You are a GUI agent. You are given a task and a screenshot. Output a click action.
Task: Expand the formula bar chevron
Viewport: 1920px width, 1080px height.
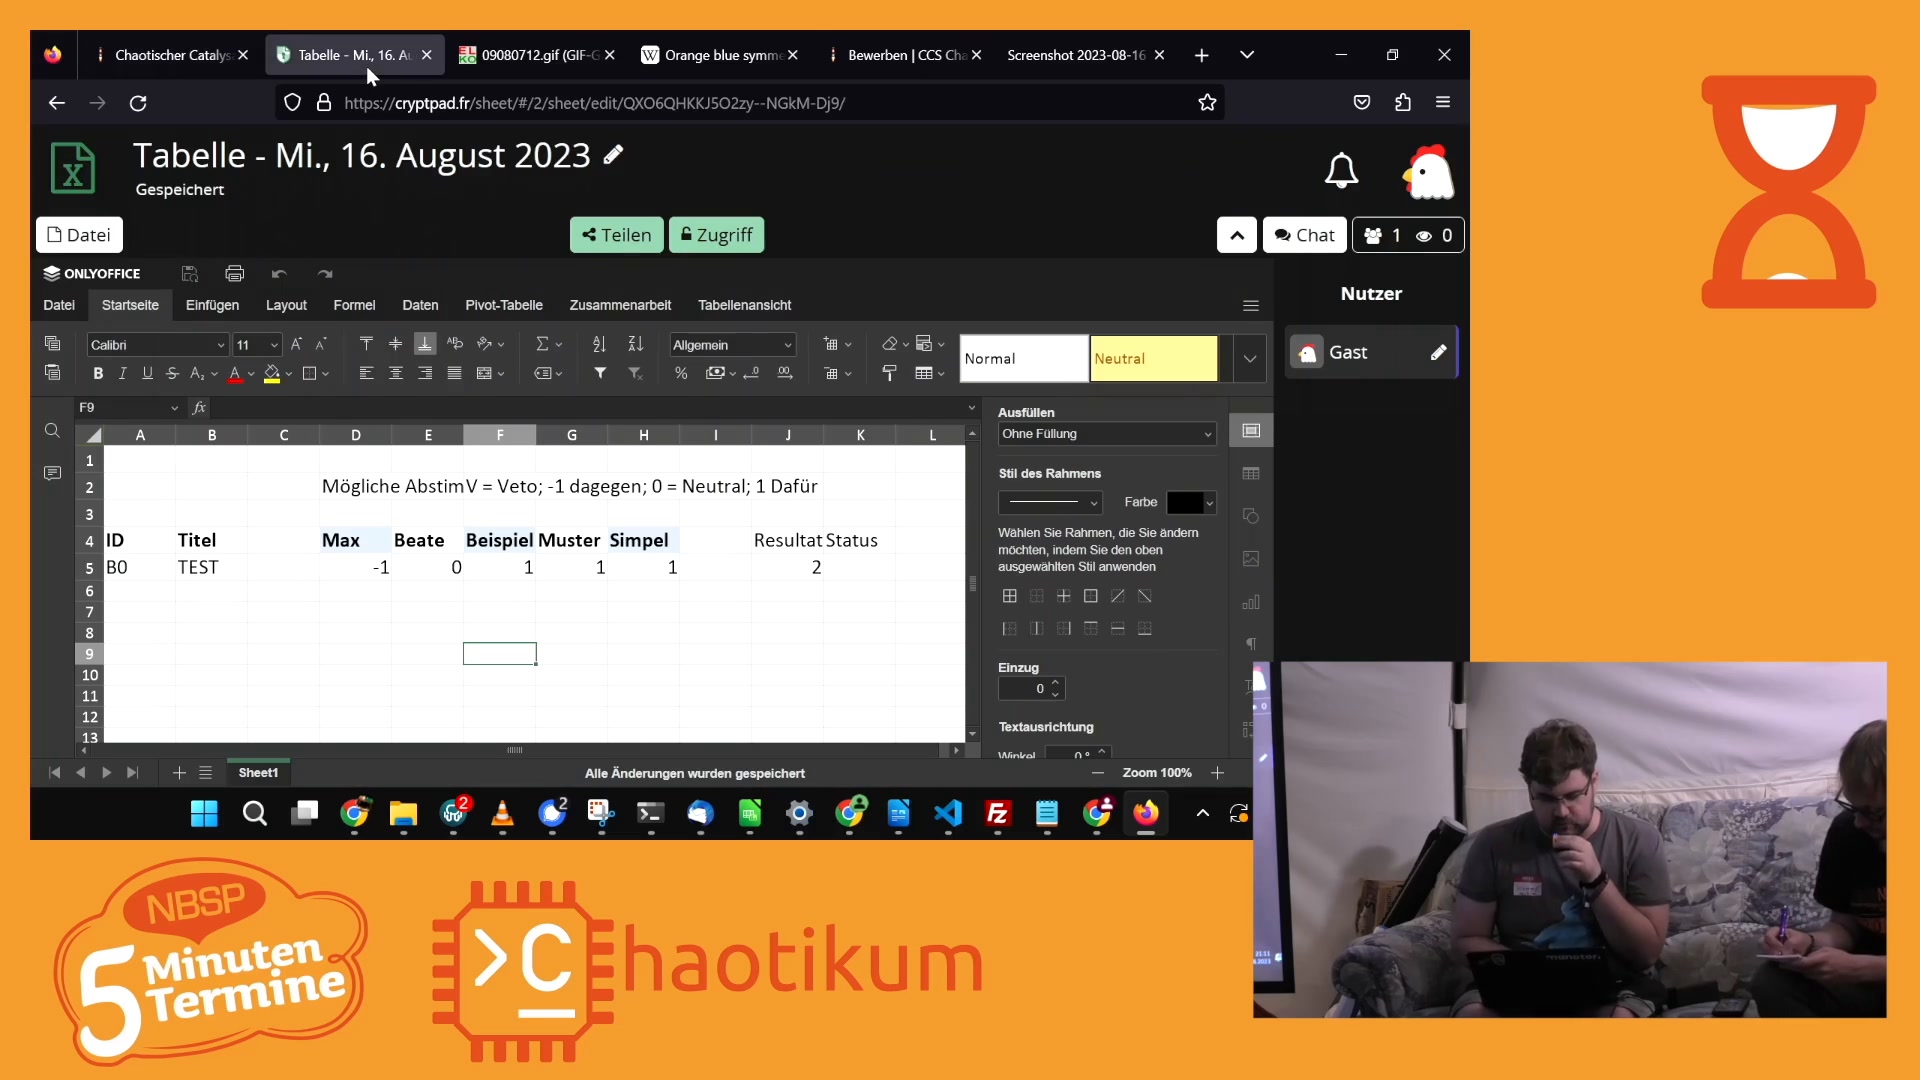[971, 408]
